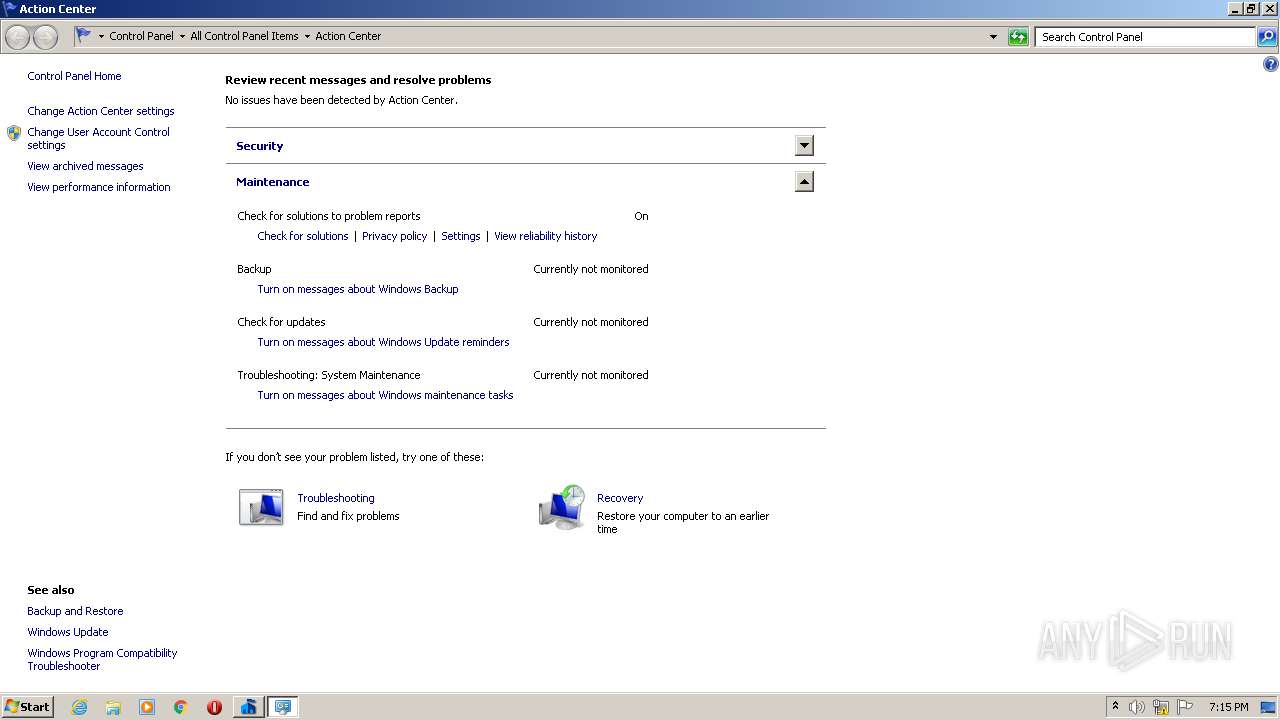Open dropdown arrow before Control Panel breadcrumb
The width and height of the screenshot is (1280, 720).
pyautogui.click(x=101, y=36)
